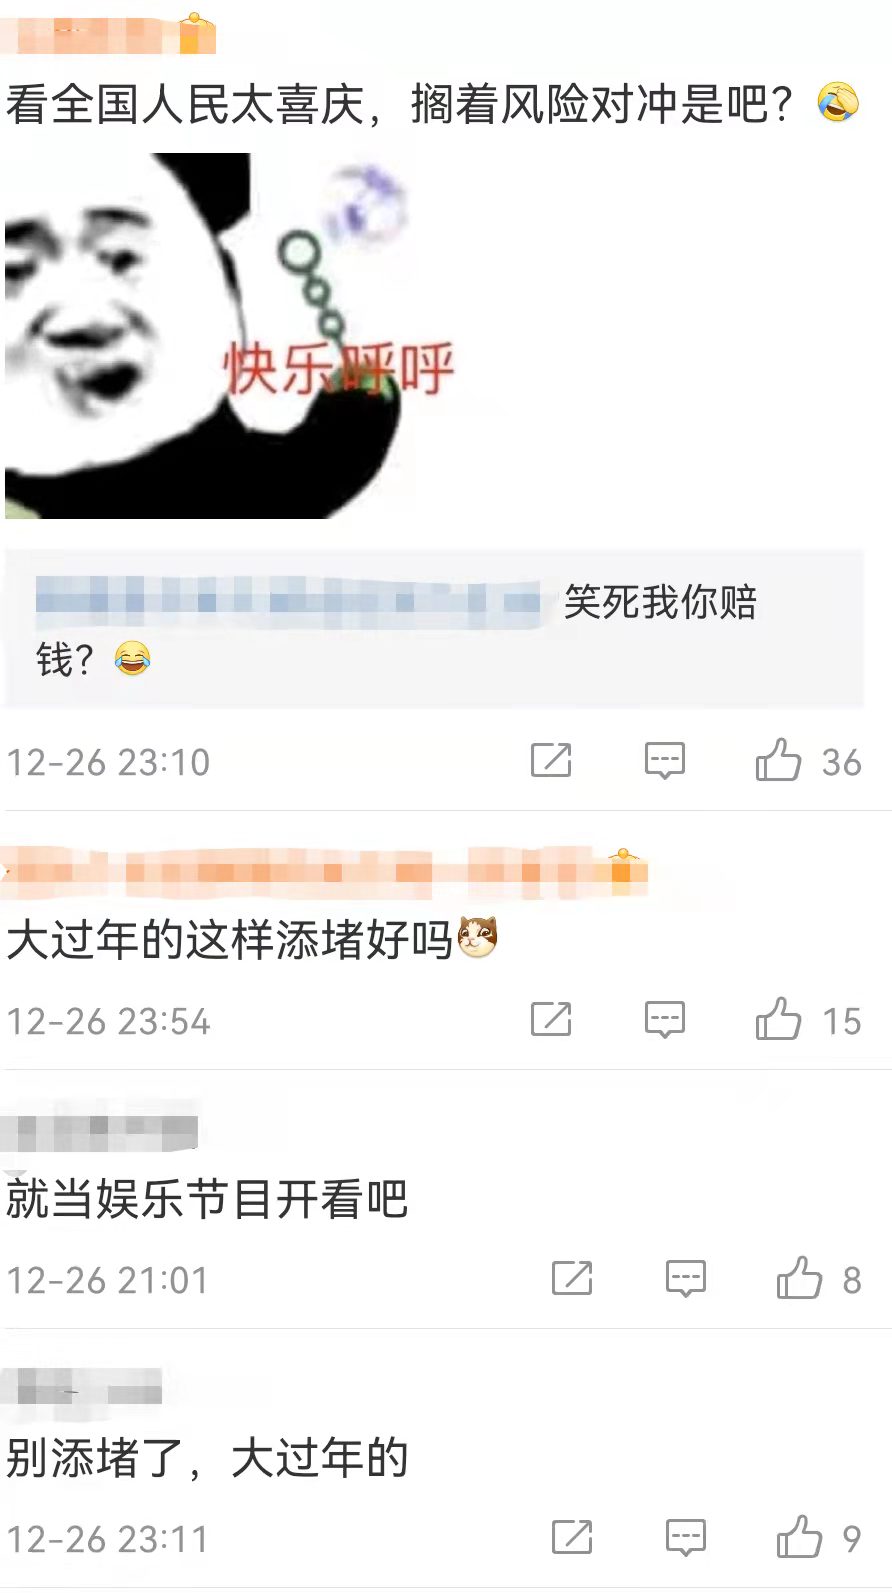This screenshot has height=1593, width=892.
Task: Open the quoted reply 笑死我你赔钱
Action: (x=434, y=629)
